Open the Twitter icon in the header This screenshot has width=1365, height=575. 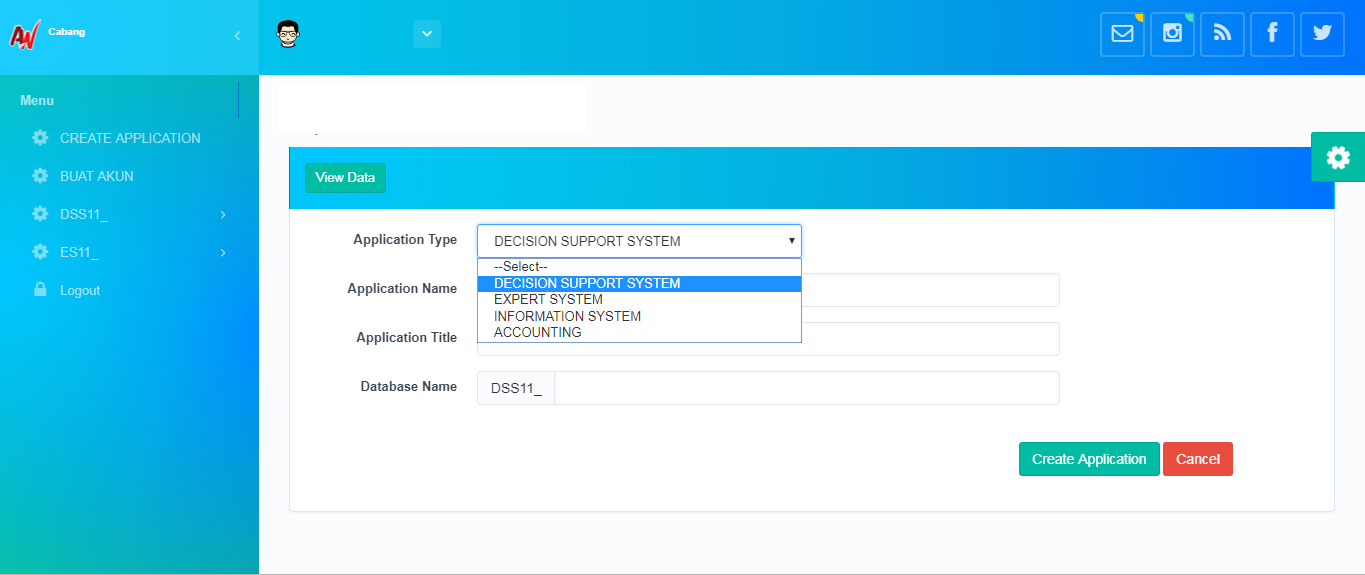[x=1322, y=34]
